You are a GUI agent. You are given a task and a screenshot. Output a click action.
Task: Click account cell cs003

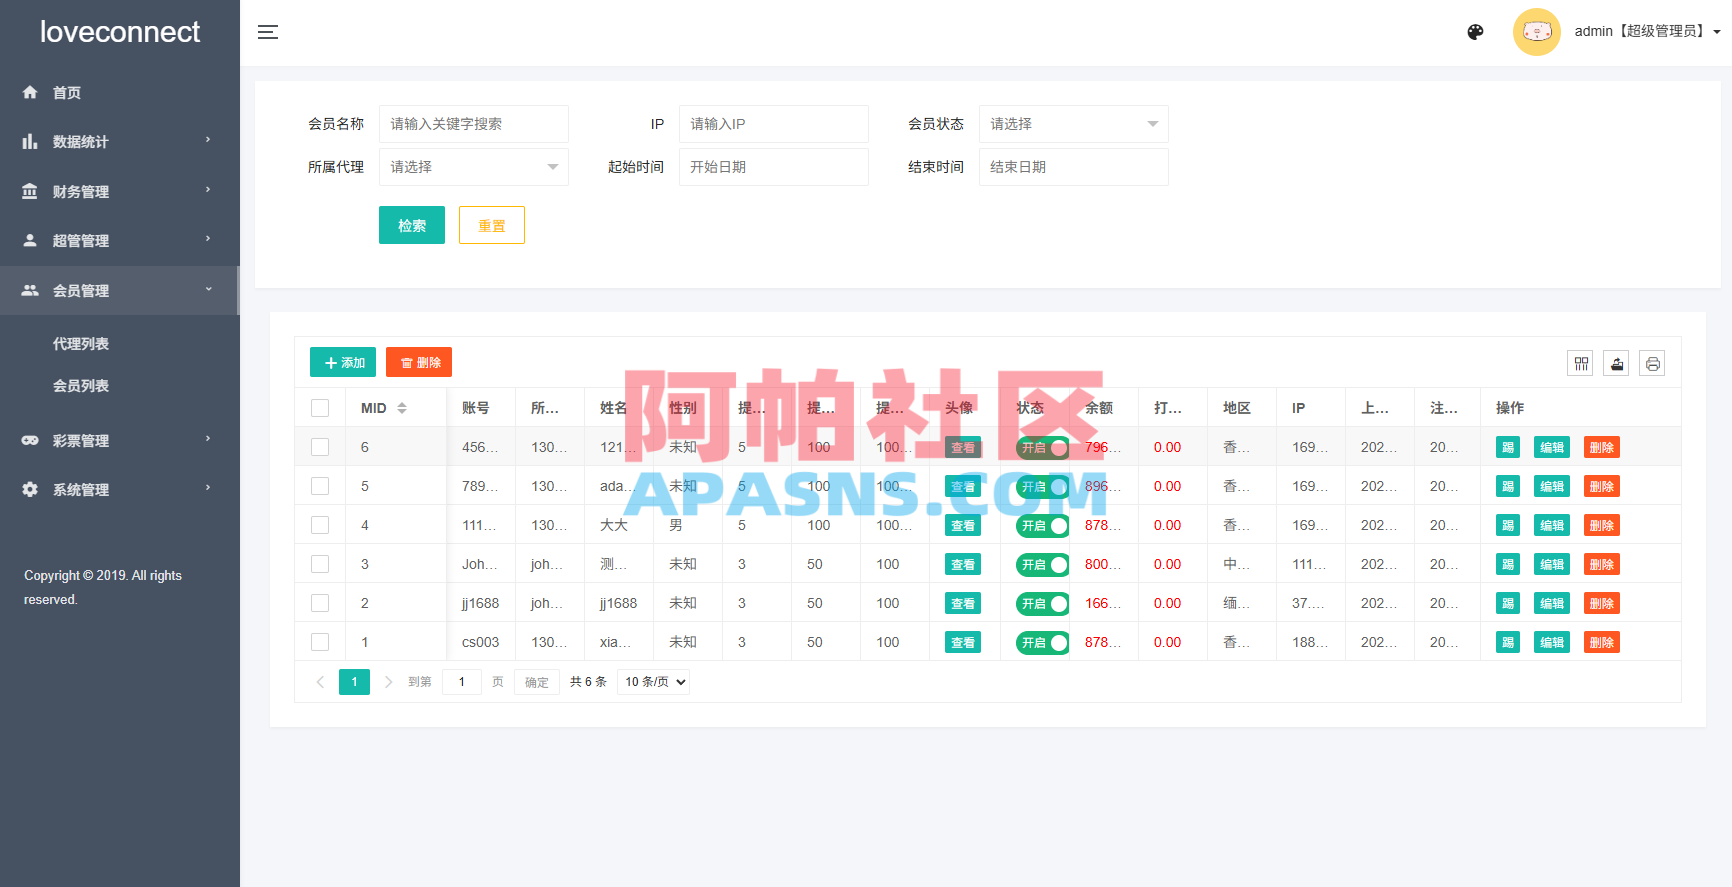click(480, 642)
